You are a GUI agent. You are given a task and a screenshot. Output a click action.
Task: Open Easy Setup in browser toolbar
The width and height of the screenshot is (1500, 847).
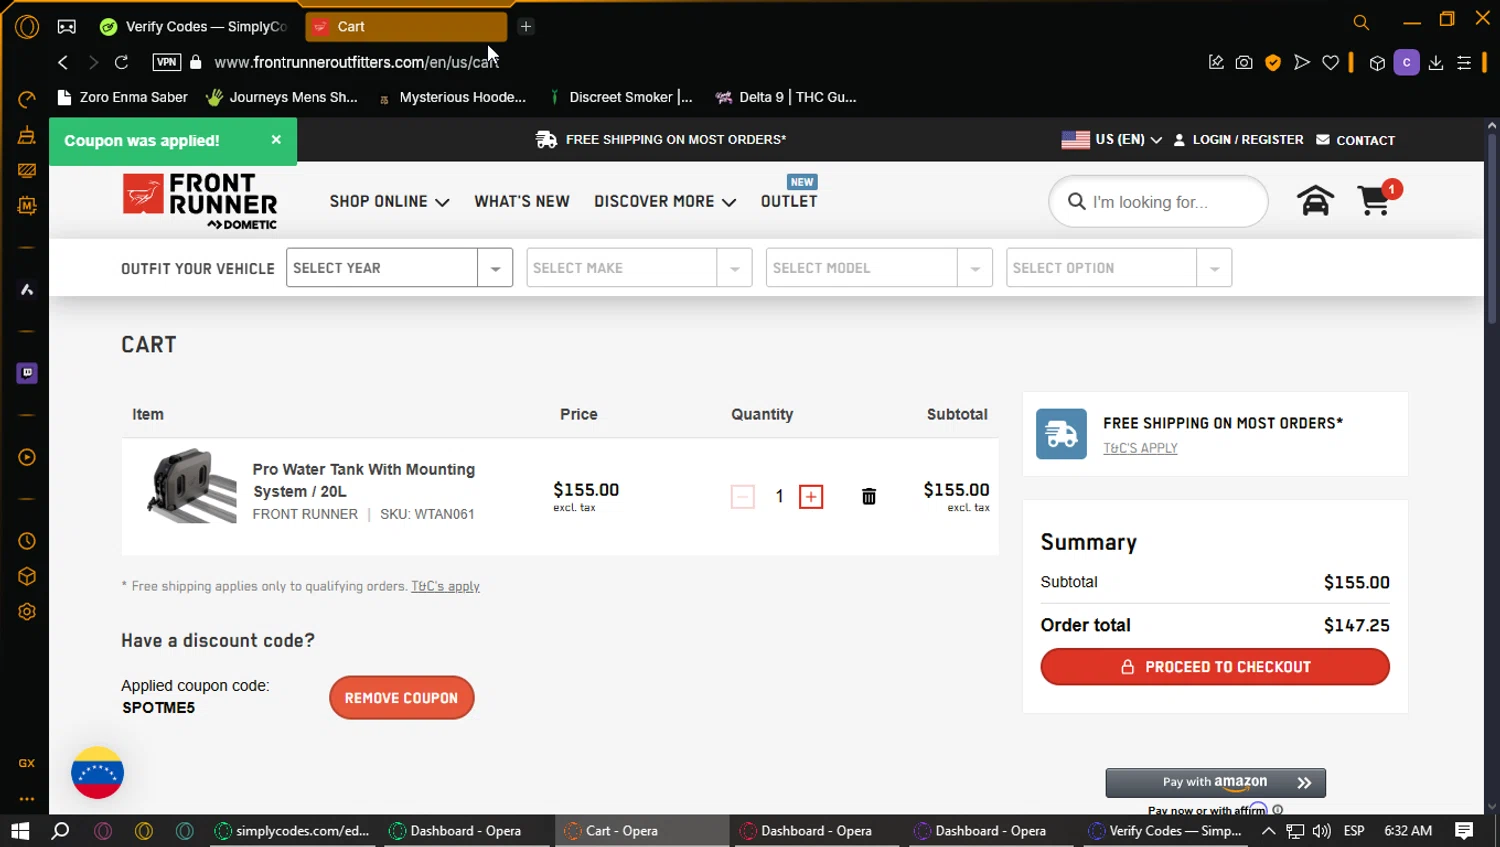pyautogui.click(x=1464, y=62)
